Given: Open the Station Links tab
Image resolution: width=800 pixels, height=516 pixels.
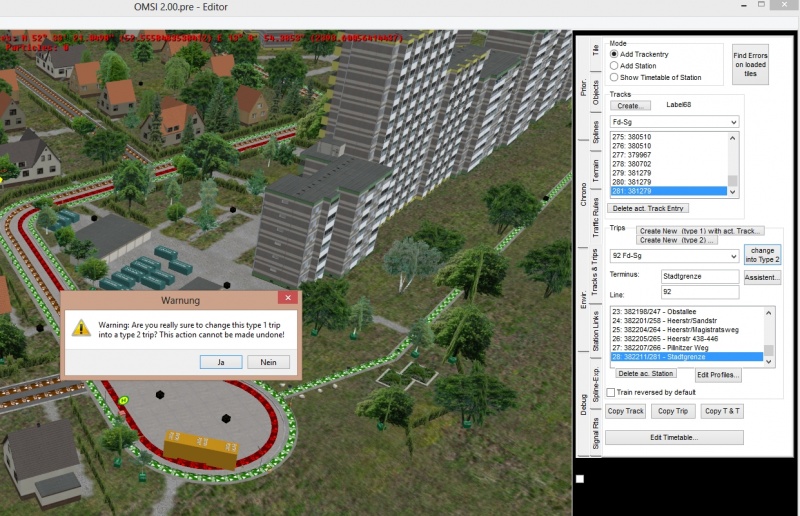Looking at the screenshot, I should [x=597, y=328].
